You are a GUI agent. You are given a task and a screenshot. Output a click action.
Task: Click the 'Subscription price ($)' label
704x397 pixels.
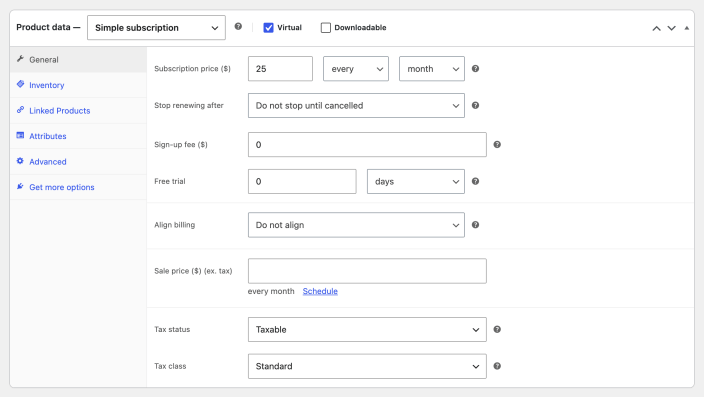click(192, 69)
